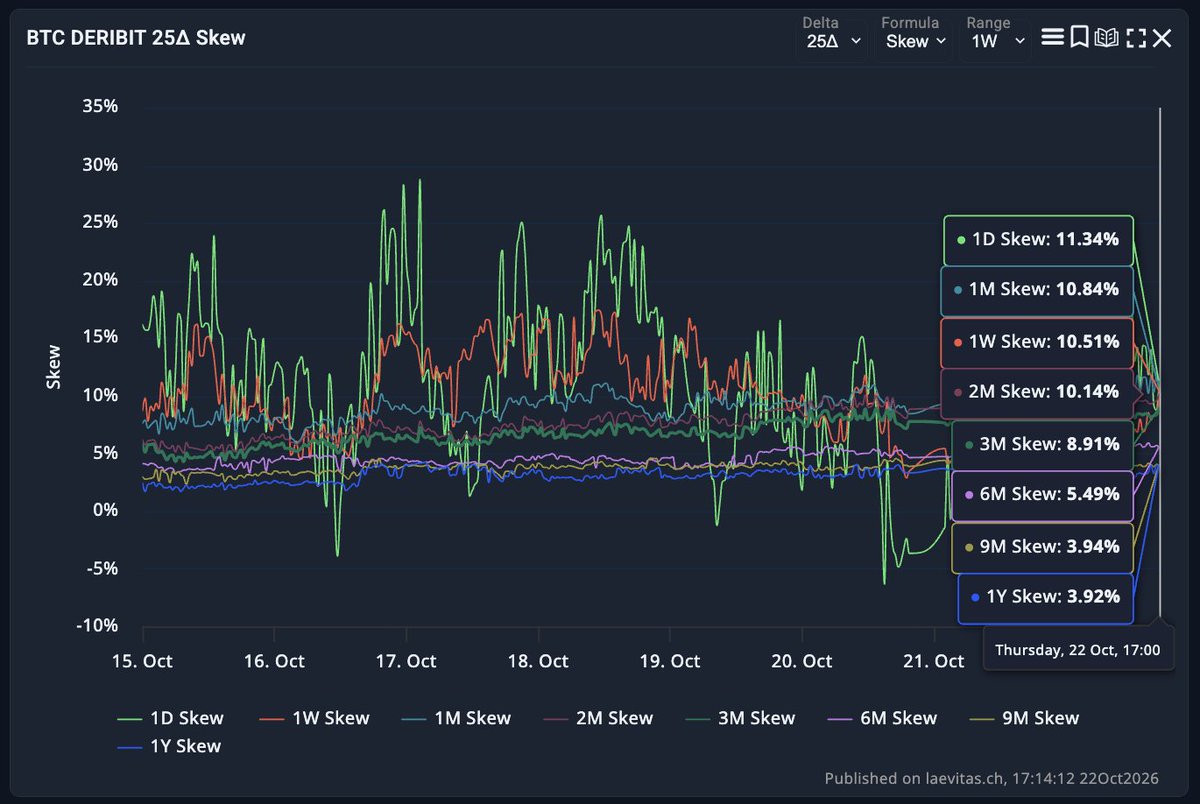Toggle 1Y Skew series in legend
The width and height of the screenshot is (1200, 804).
[169, 746]
